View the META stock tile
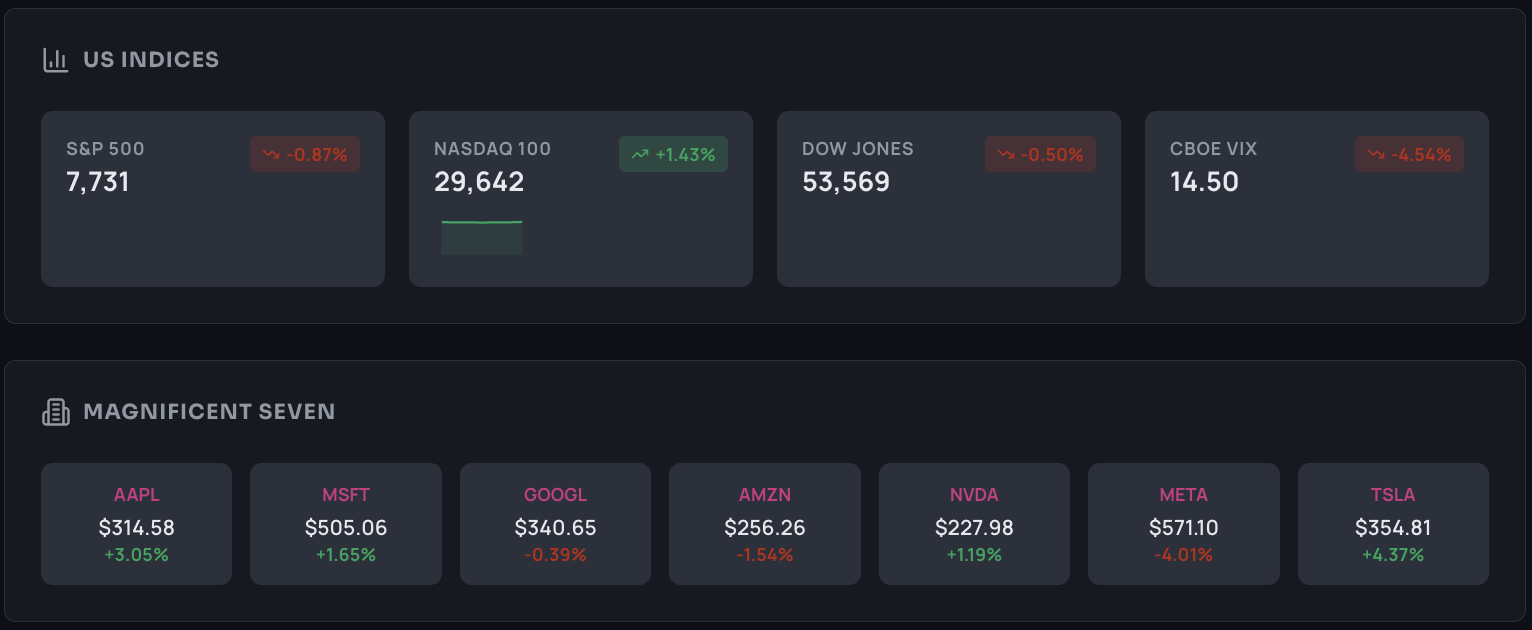 pos(1184,524)
